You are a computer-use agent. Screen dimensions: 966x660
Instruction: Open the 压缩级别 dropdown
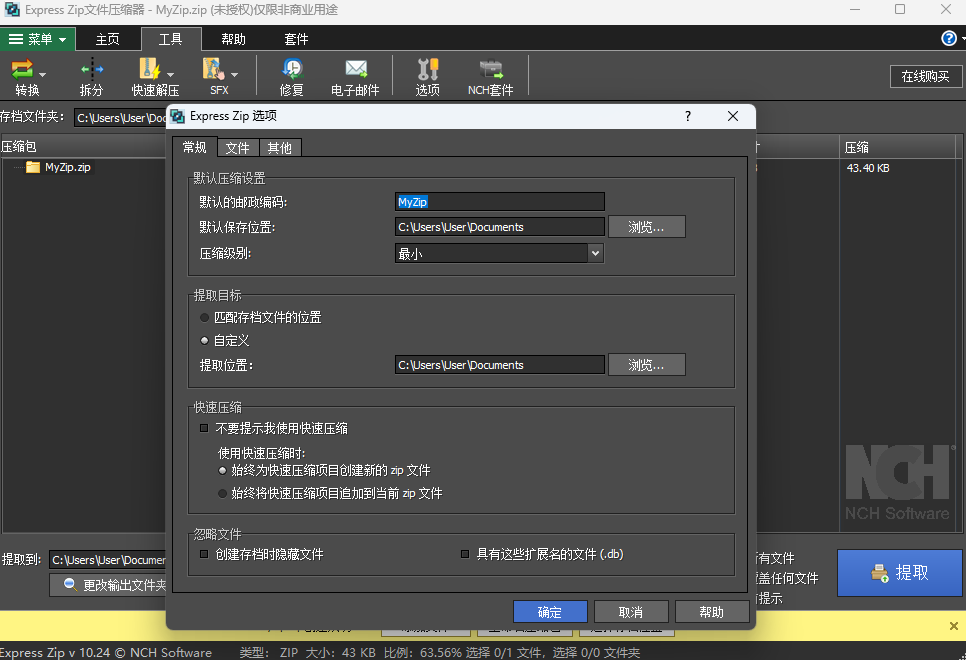point(596,252)
